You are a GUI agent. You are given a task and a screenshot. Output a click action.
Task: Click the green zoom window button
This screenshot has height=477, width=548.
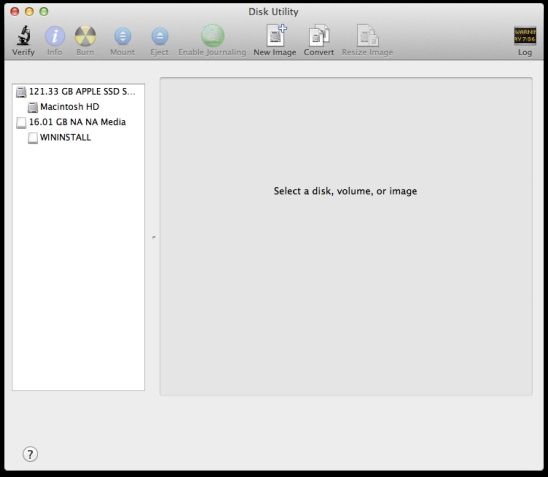click(44, 12)
